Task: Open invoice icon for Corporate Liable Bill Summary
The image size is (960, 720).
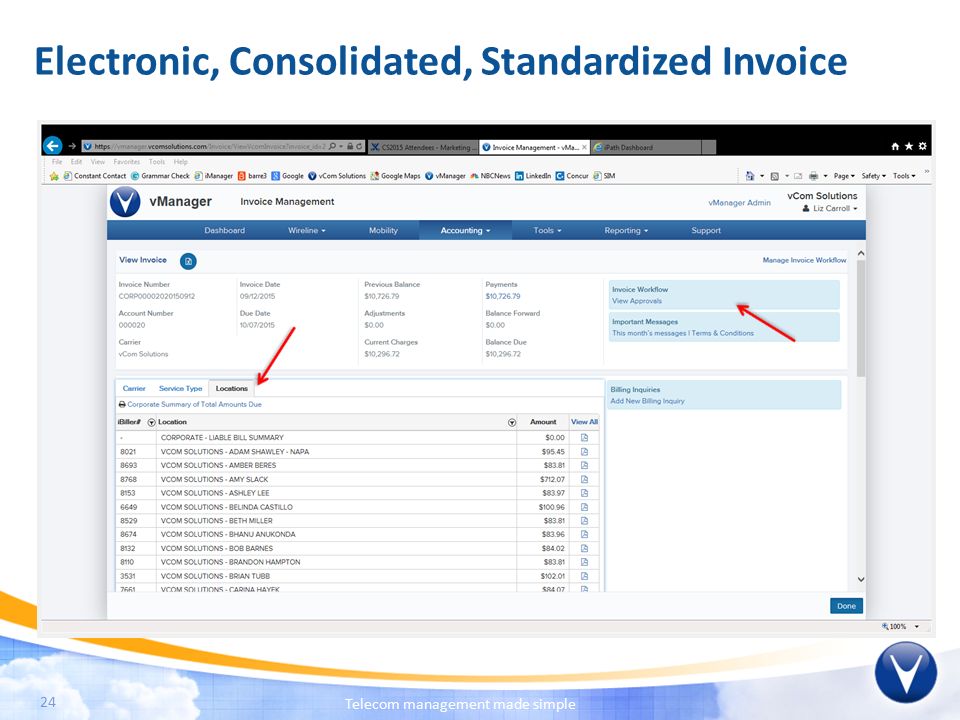Action: [x=584, y=438]
